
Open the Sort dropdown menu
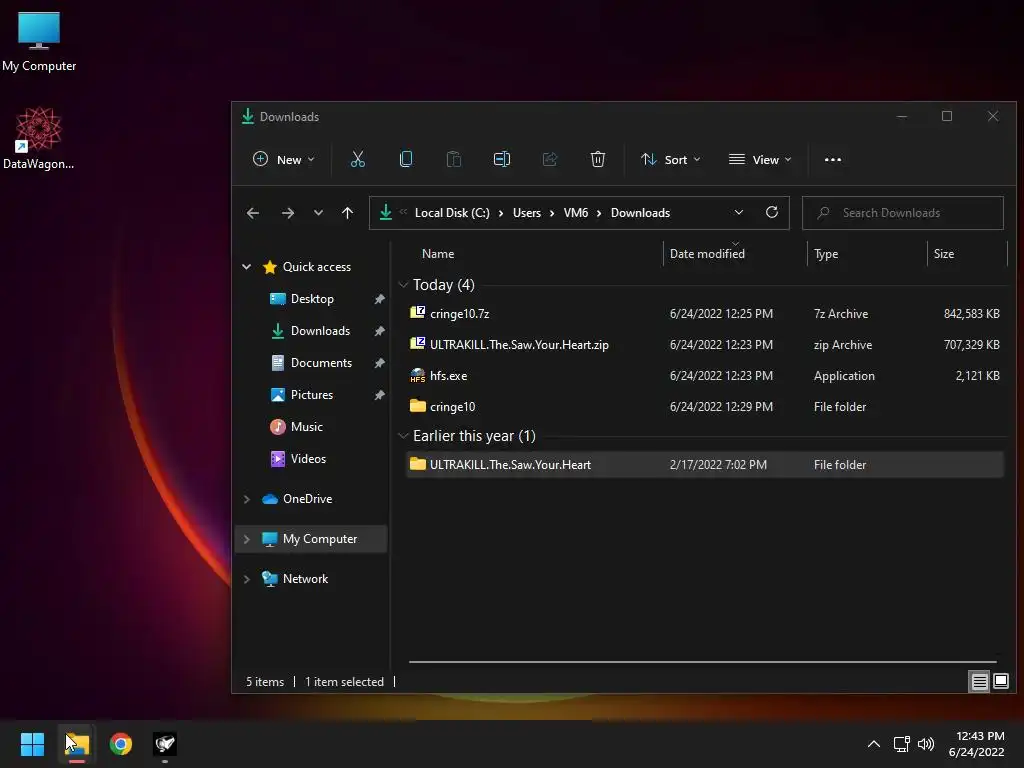click(671, 159)
